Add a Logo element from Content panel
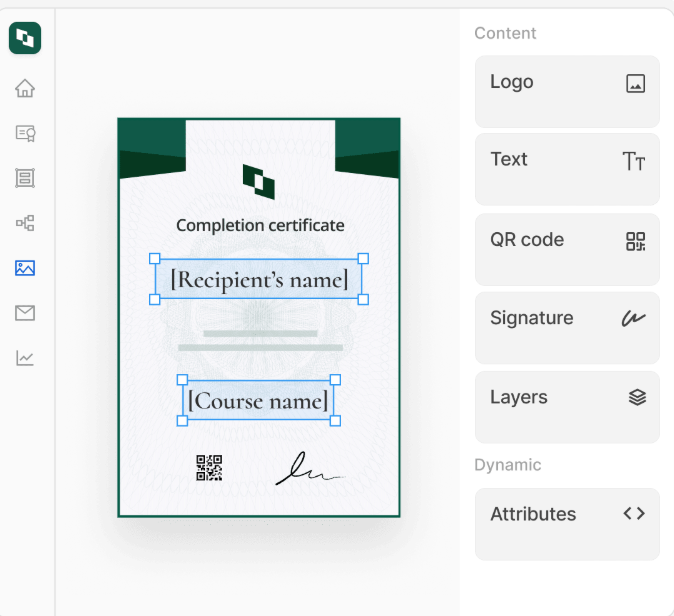The height and width of the screenshot is (616, 674). click(567, 91)
